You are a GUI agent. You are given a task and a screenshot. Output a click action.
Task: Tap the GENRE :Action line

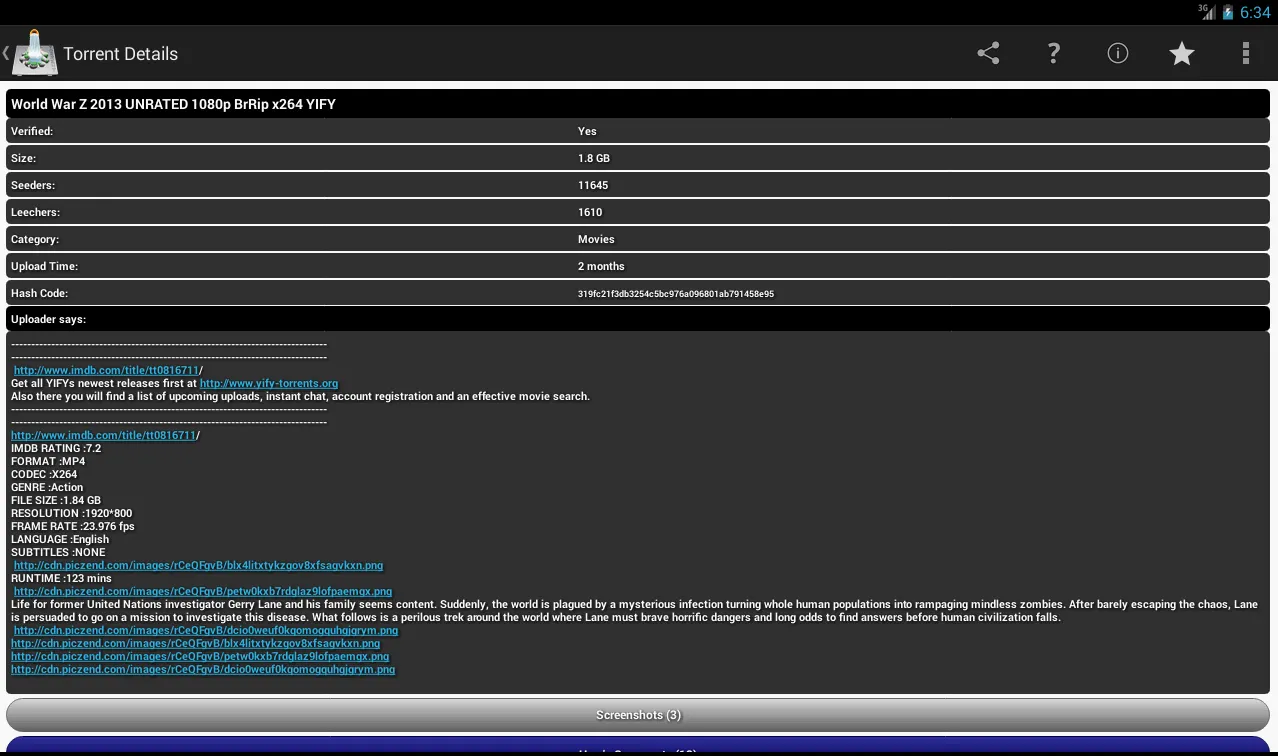pyautogui.click(x=47, y=487)
